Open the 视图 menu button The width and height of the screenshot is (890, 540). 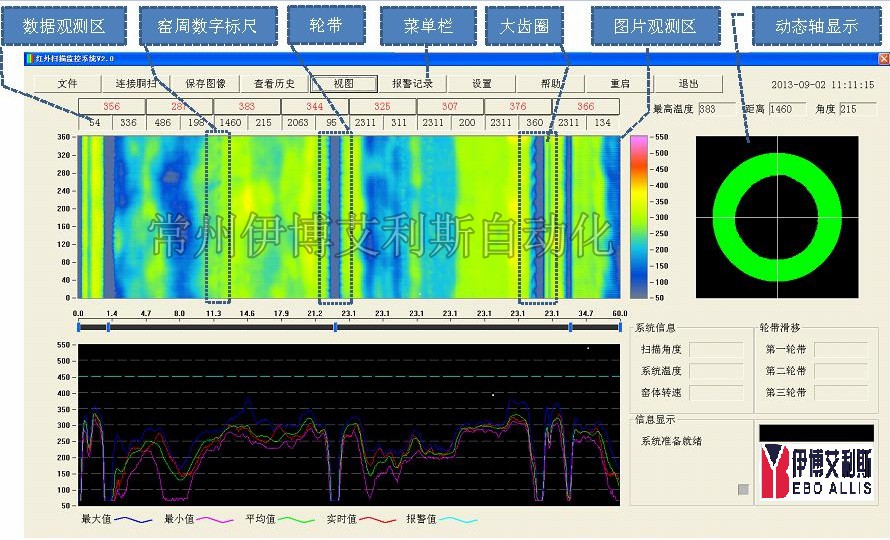(x=344, y=84)
